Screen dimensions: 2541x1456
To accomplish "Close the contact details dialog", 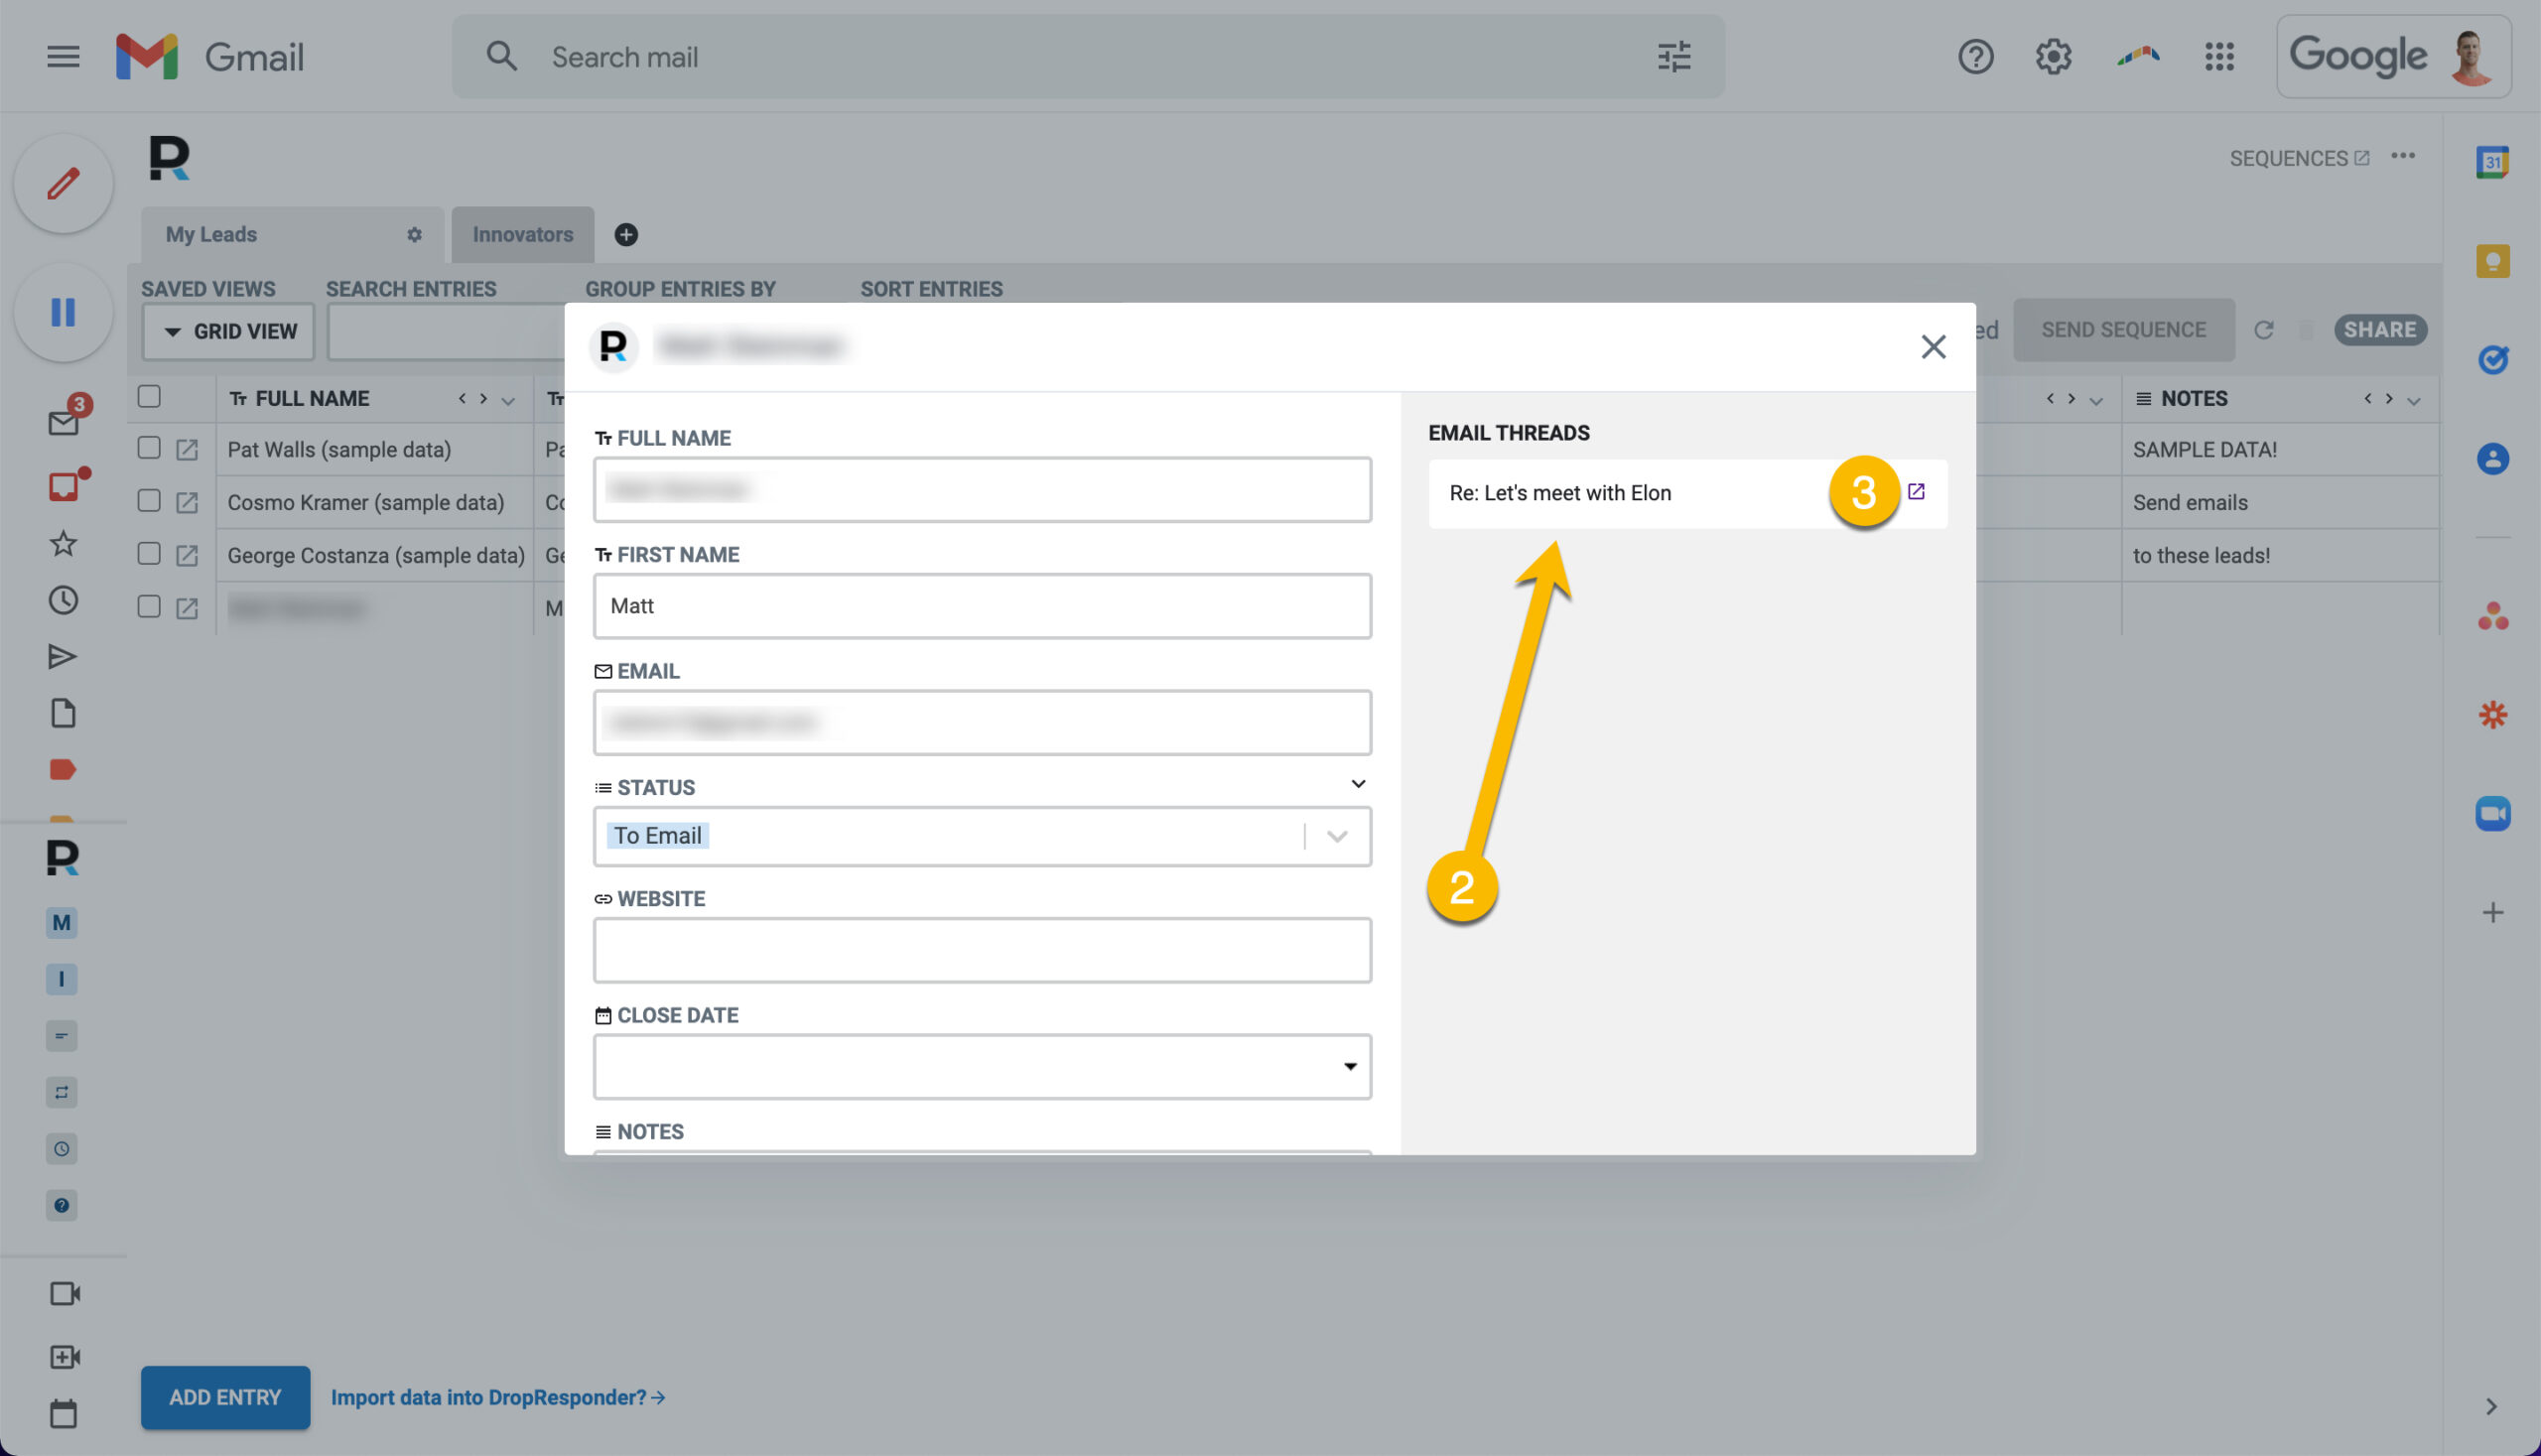I will pyautogui.click(x=1933, y=347).
